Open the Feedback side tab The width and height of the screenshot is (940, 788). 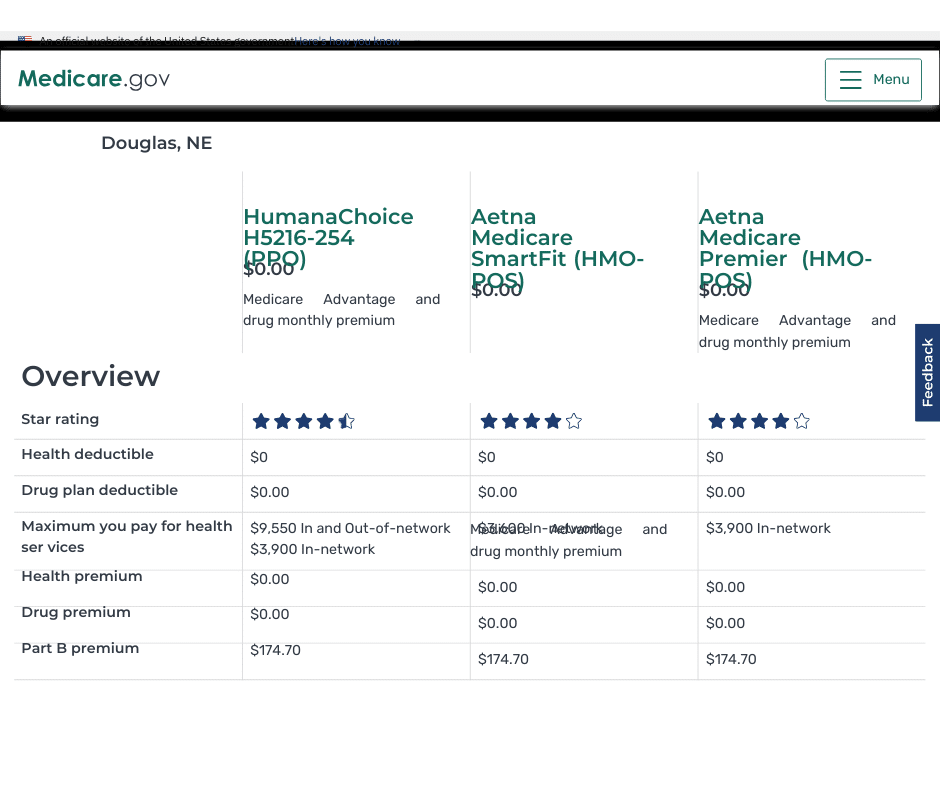pos(927,372)
